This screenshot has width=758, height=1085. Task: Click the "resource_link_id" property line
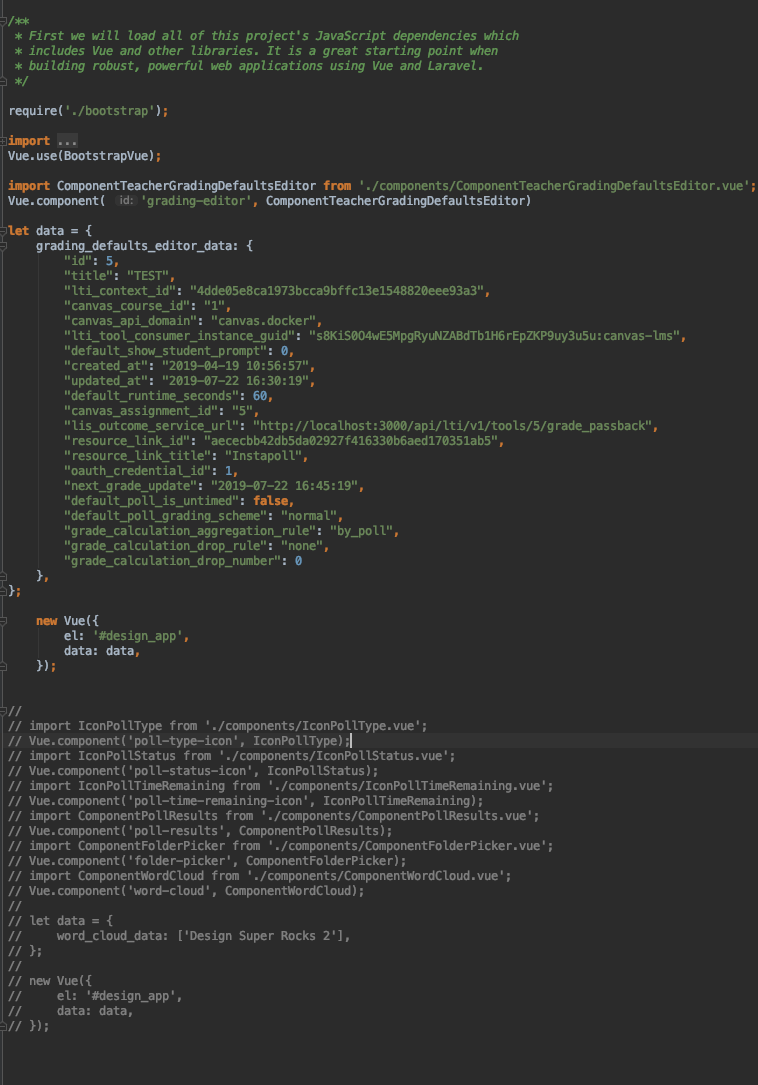point(284,441)
